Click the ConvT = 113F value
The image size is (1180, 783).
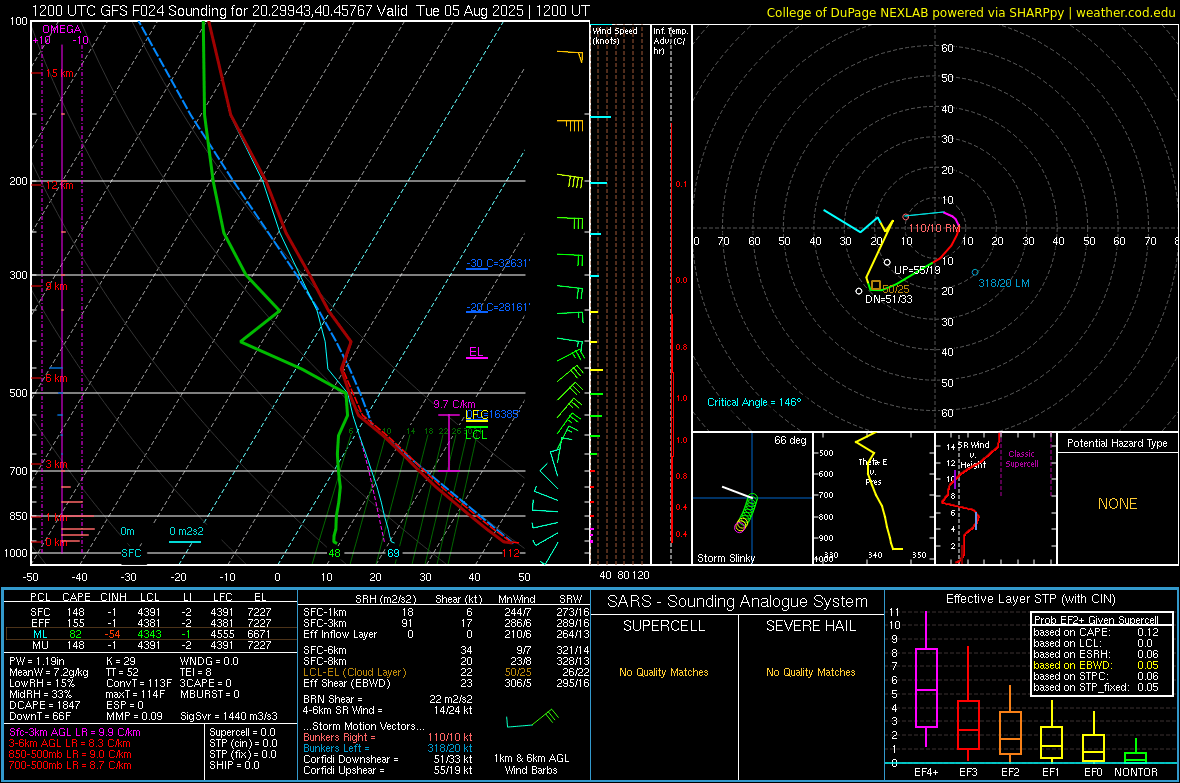coord(138,683)
